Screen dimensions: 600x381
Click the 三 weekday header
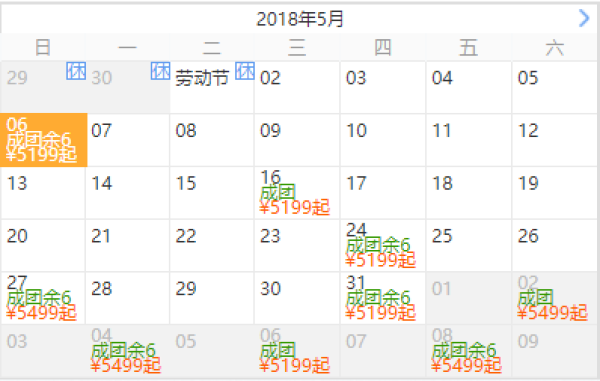tap(297, 47)
